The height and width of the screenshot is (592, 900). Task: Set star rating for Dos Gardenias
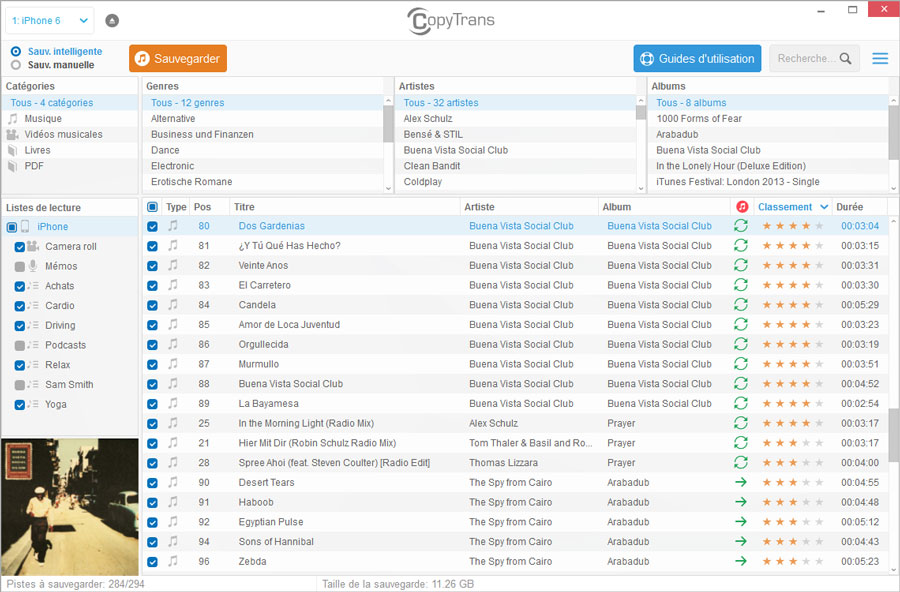[792, 226]
